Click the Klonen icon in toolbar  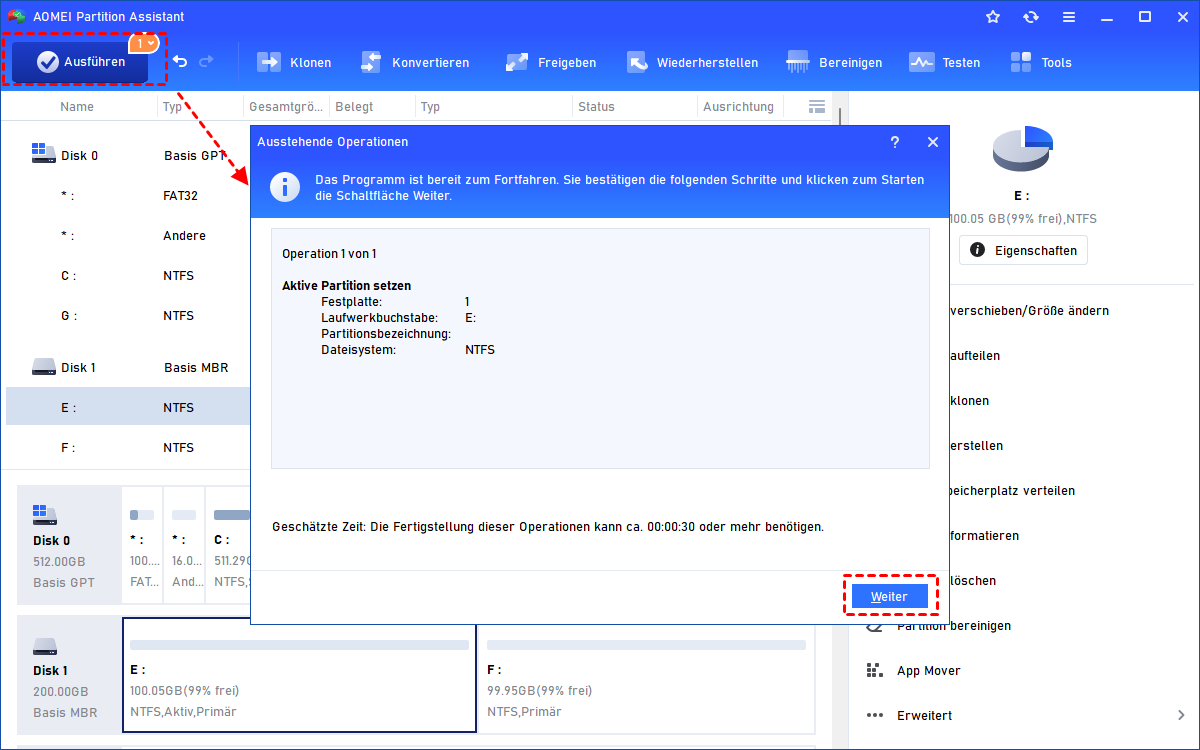pos(269,62)
